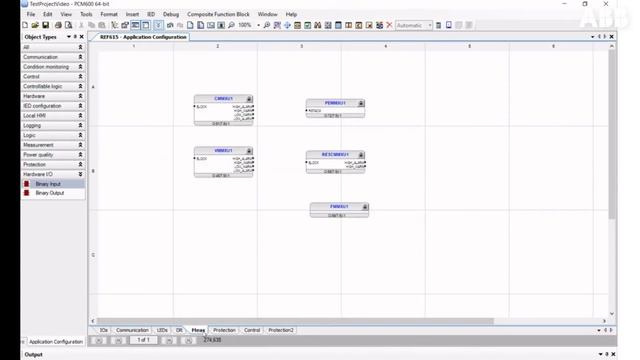Click the zoom magnifier left of 100%

click(x=231, y=25)
